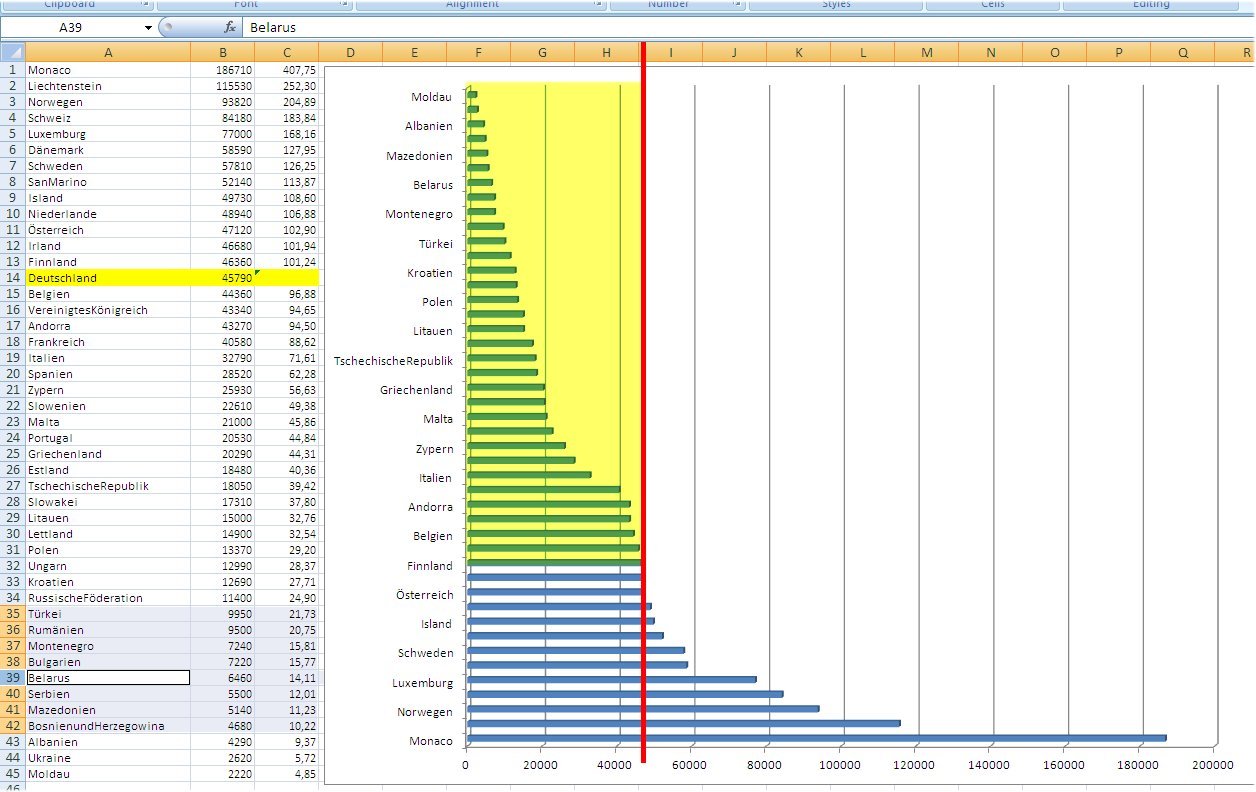The width and height of the screenshot is (1256, 792).
Task: Select the value 407,75 in column C
Action: click(x=286, y=70)
